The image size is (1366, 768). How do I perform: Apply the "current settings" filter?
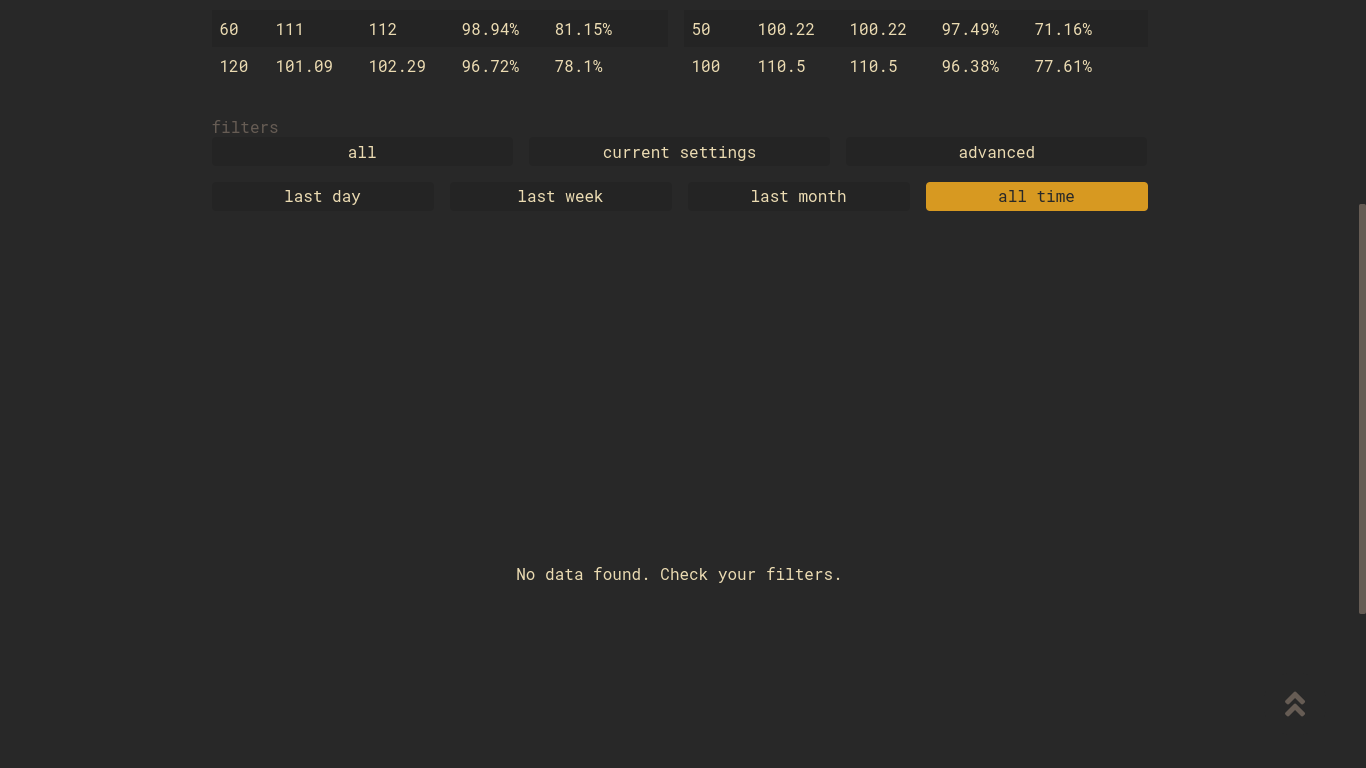pos(679,152)
